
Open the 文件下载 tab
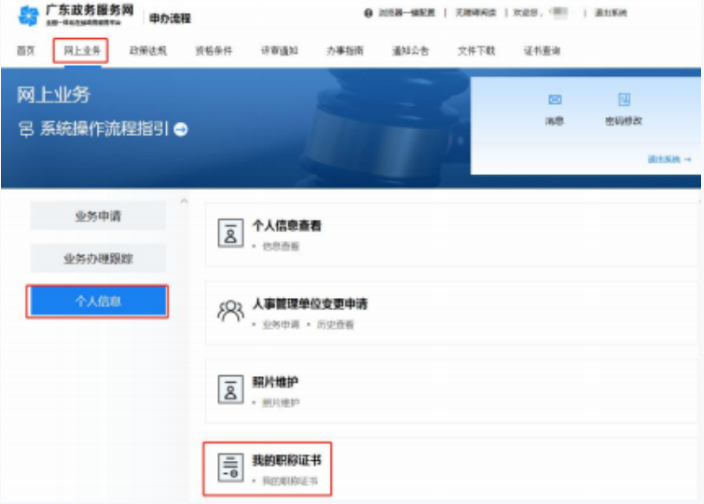(x=476, y=51)
